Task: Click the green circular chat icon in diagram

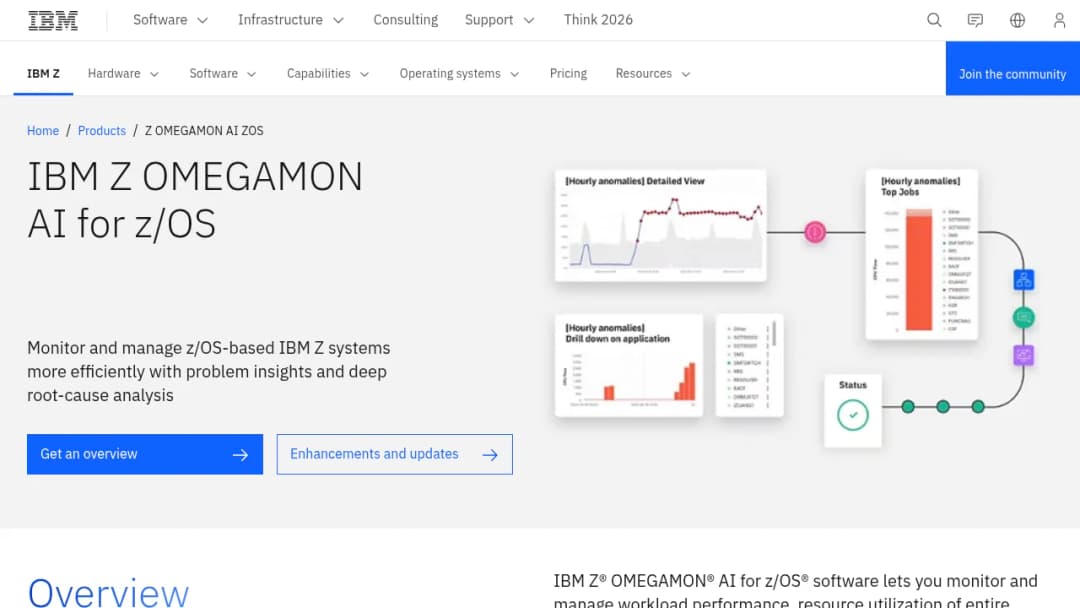Action: click(x=1024, y=317)
